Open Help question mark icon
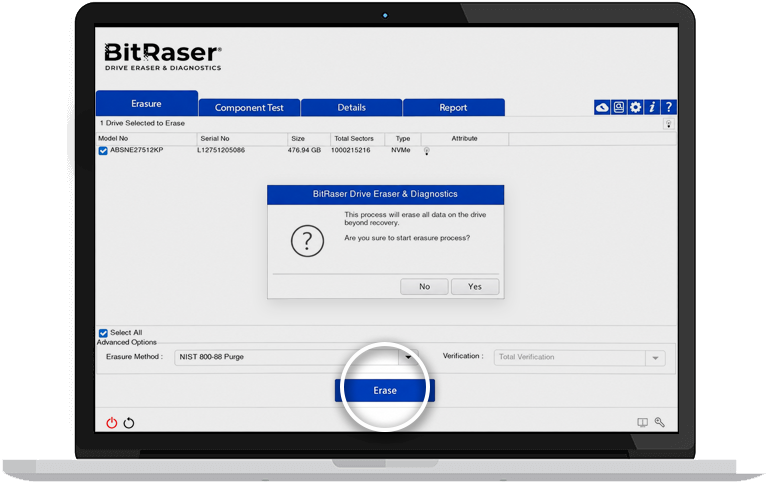 [669, 107]
